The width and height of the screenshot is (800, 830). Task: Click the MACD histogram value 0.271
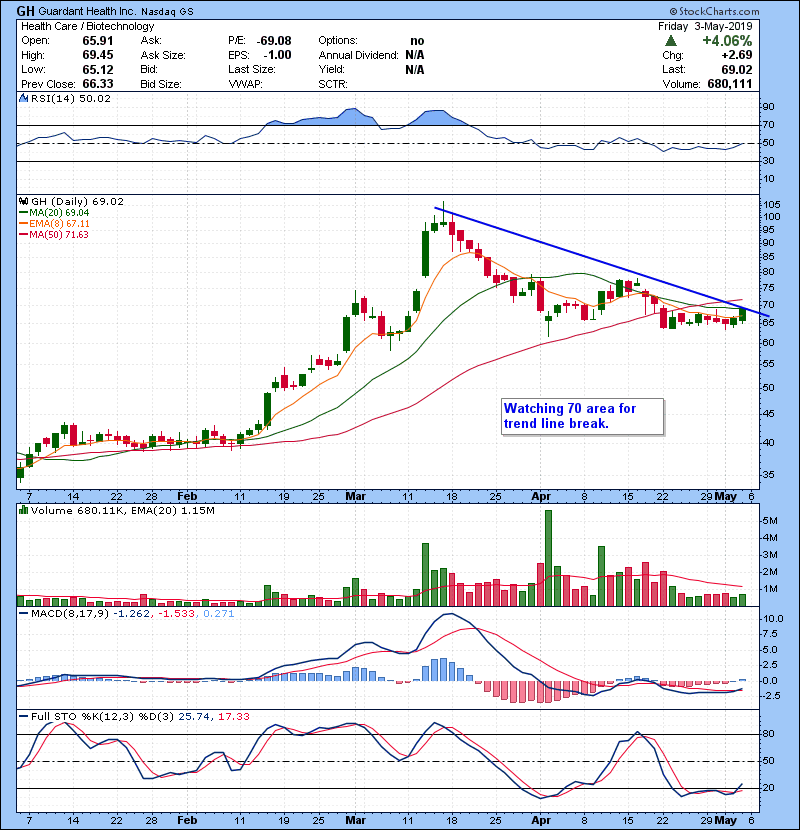(218, 614)
